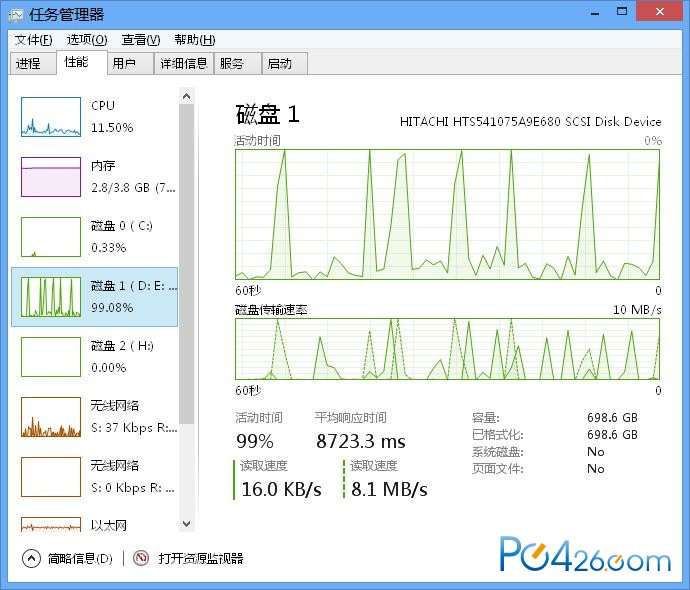Click the 16.0 KB/s read speed value
690x590 pixels.
coord(282,489)
